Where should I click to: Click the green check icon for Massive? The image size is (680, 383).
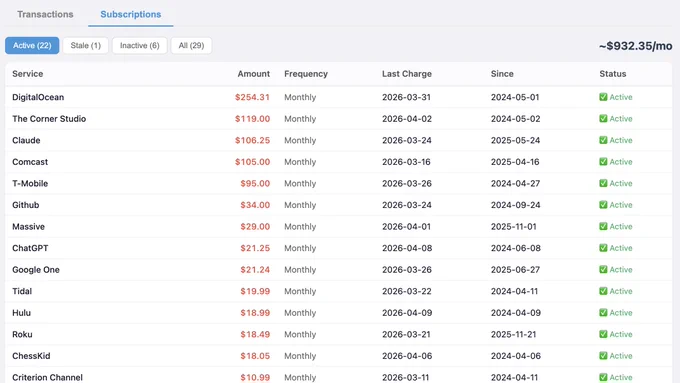pyautogui.click(x=603, y=226)
